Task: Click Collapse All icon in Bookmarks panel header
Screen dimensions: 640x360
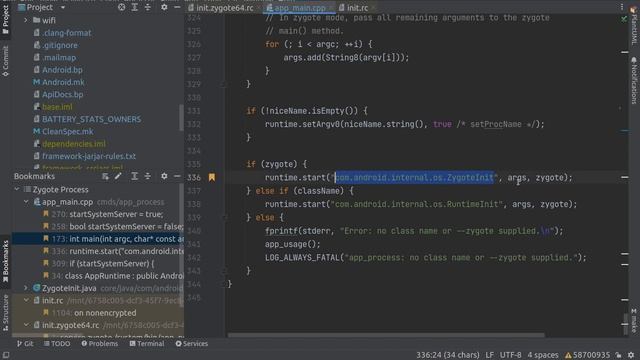Action: pos(148,176)
